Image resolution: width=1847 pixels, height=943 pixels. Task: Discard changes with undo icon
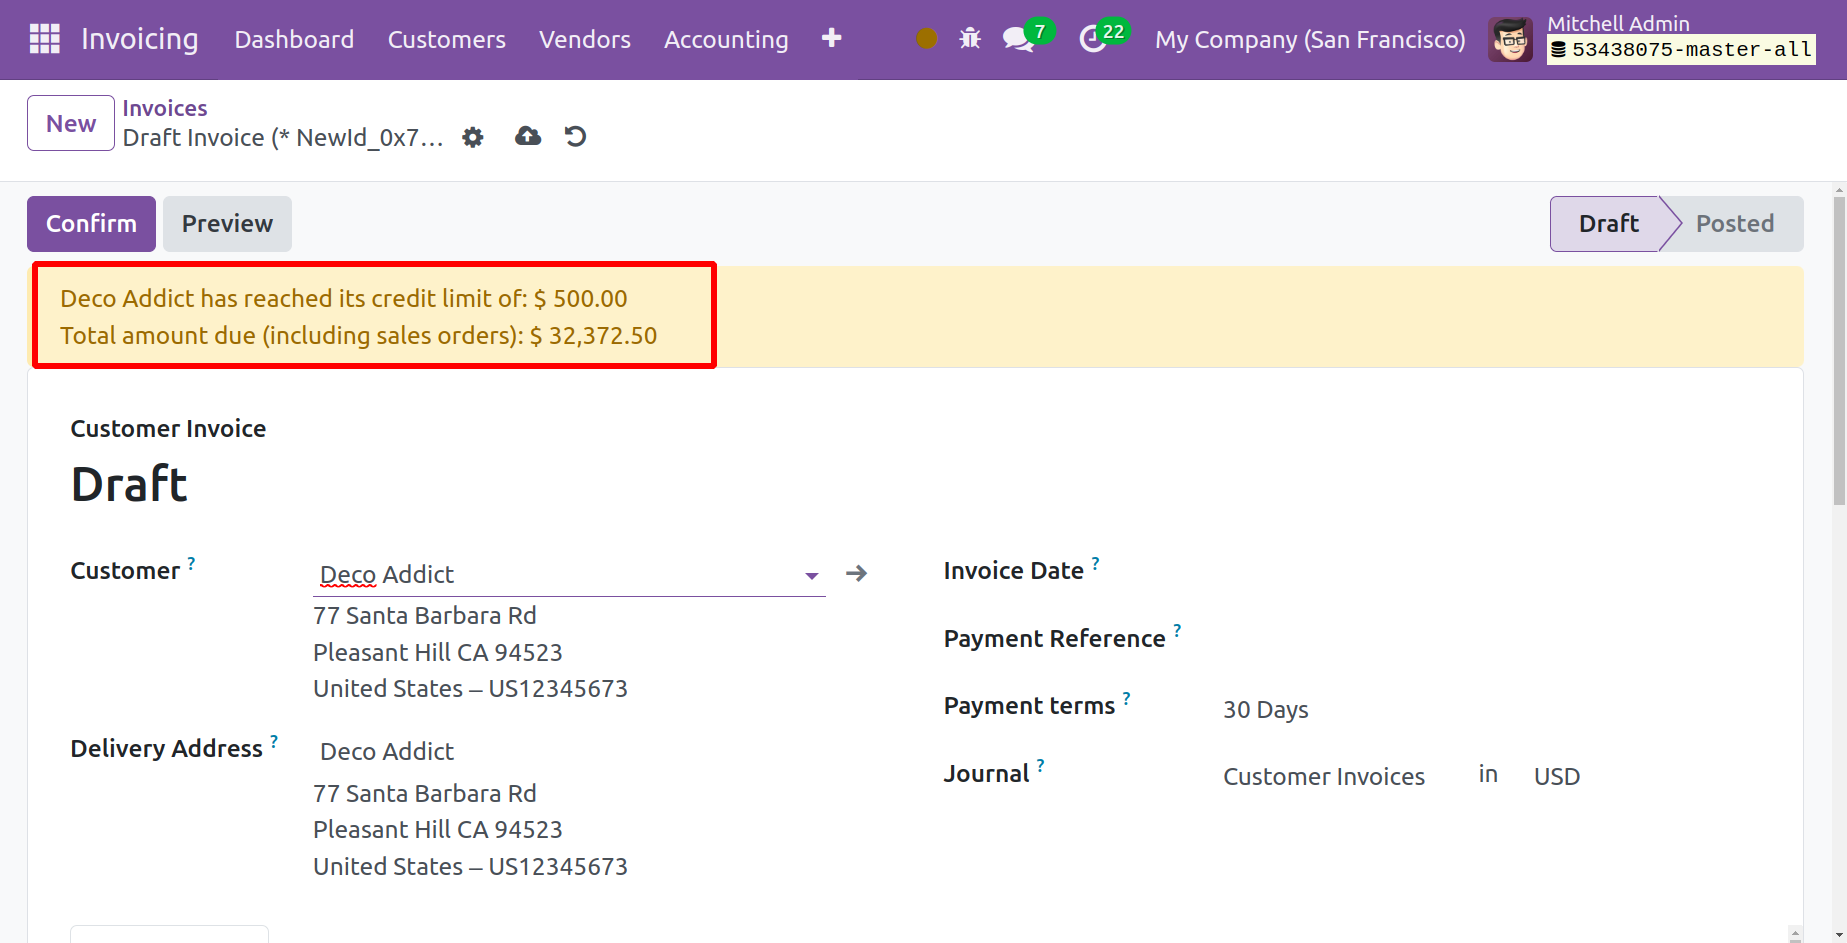pos(575,136)
